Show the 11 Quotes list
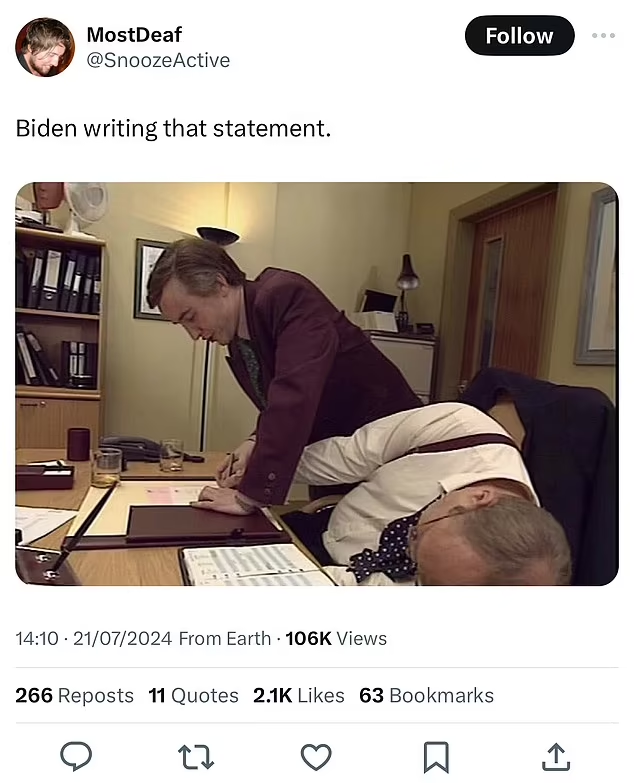Image resolution: width=634 pixels, height=783 pixels. point(193,695)
